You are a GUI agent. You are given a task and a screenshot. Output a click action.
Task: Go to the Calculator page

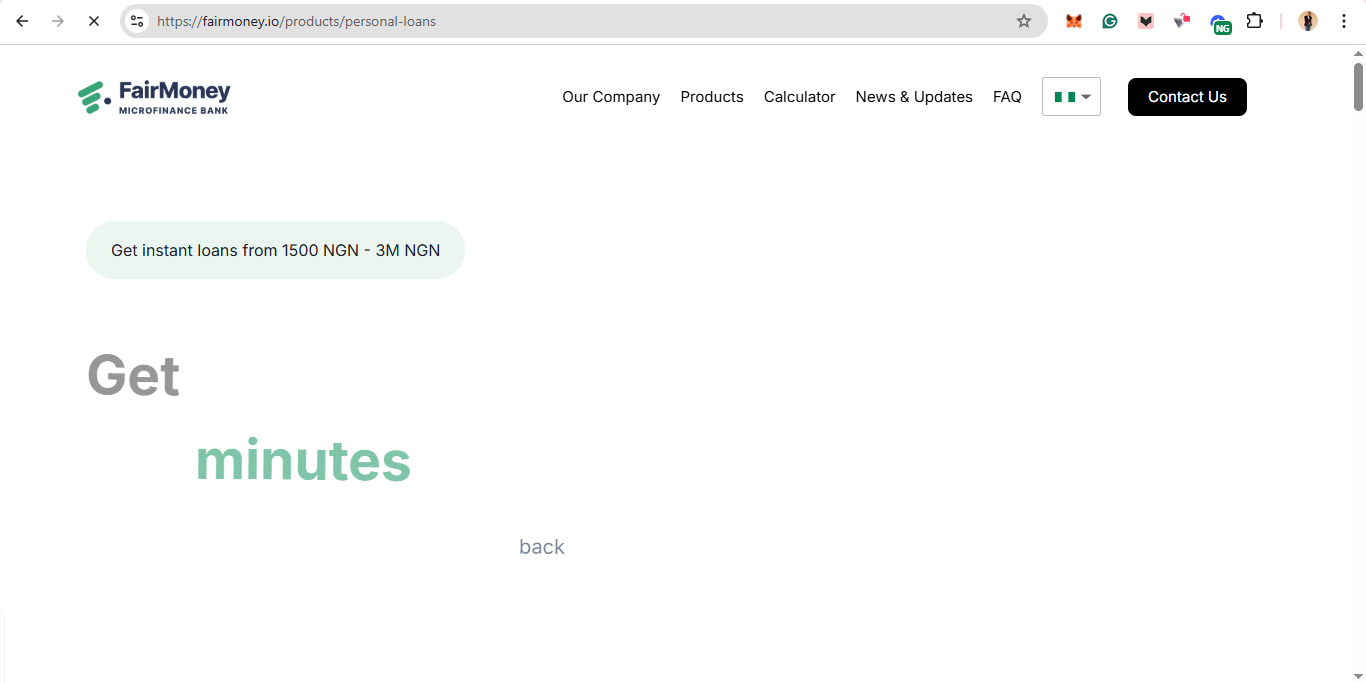pyautogui.click(x=799, y=97)
